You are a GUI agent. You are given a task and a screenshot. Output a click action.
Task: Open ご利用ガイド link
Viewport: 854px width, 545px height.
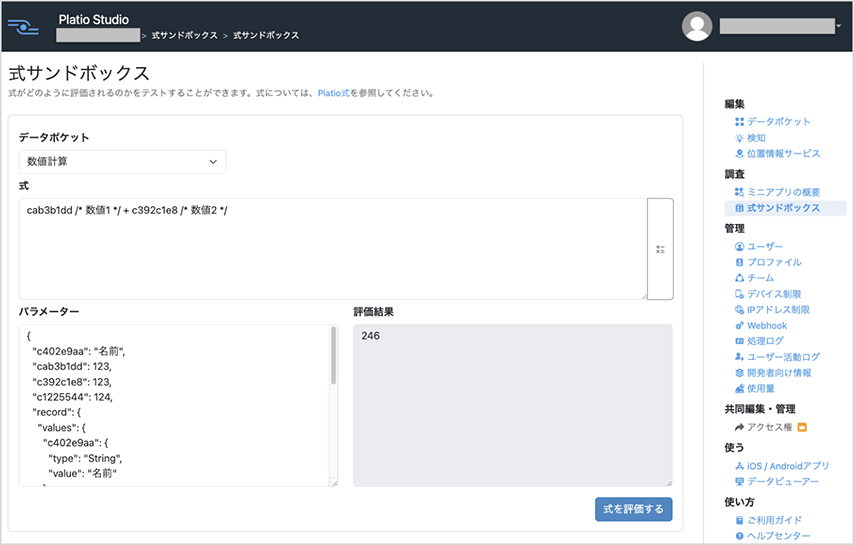(774, 520)
